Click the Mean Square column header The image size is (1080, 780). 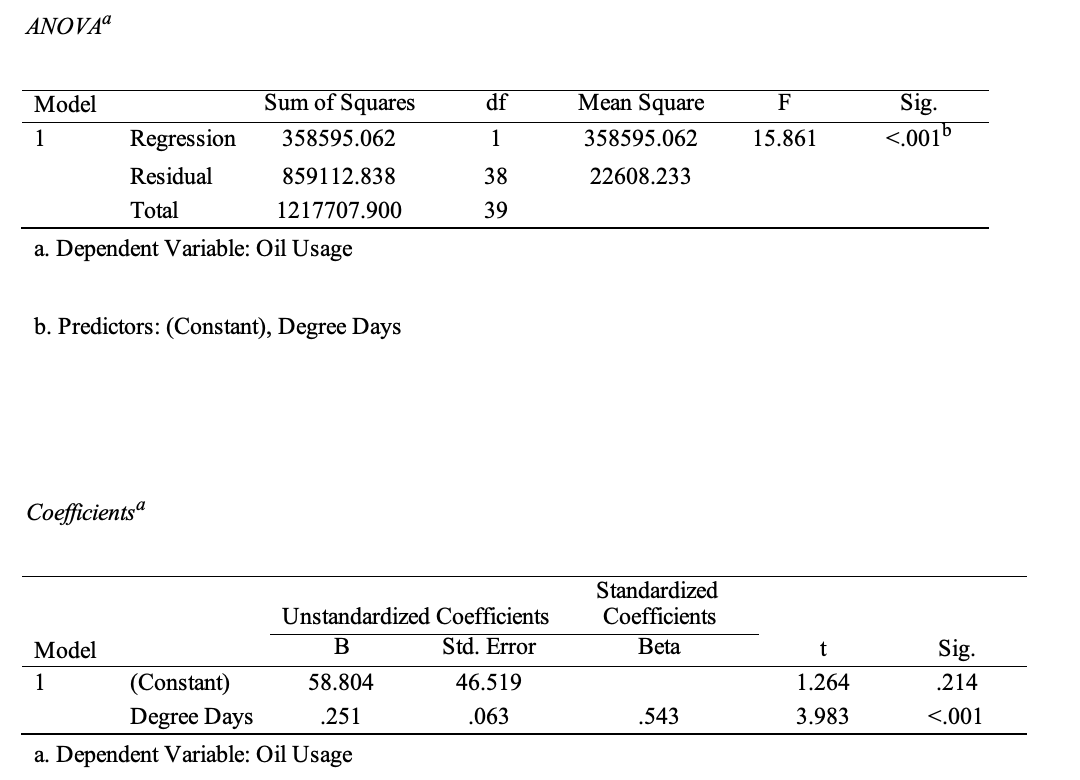tap(640, 103)
